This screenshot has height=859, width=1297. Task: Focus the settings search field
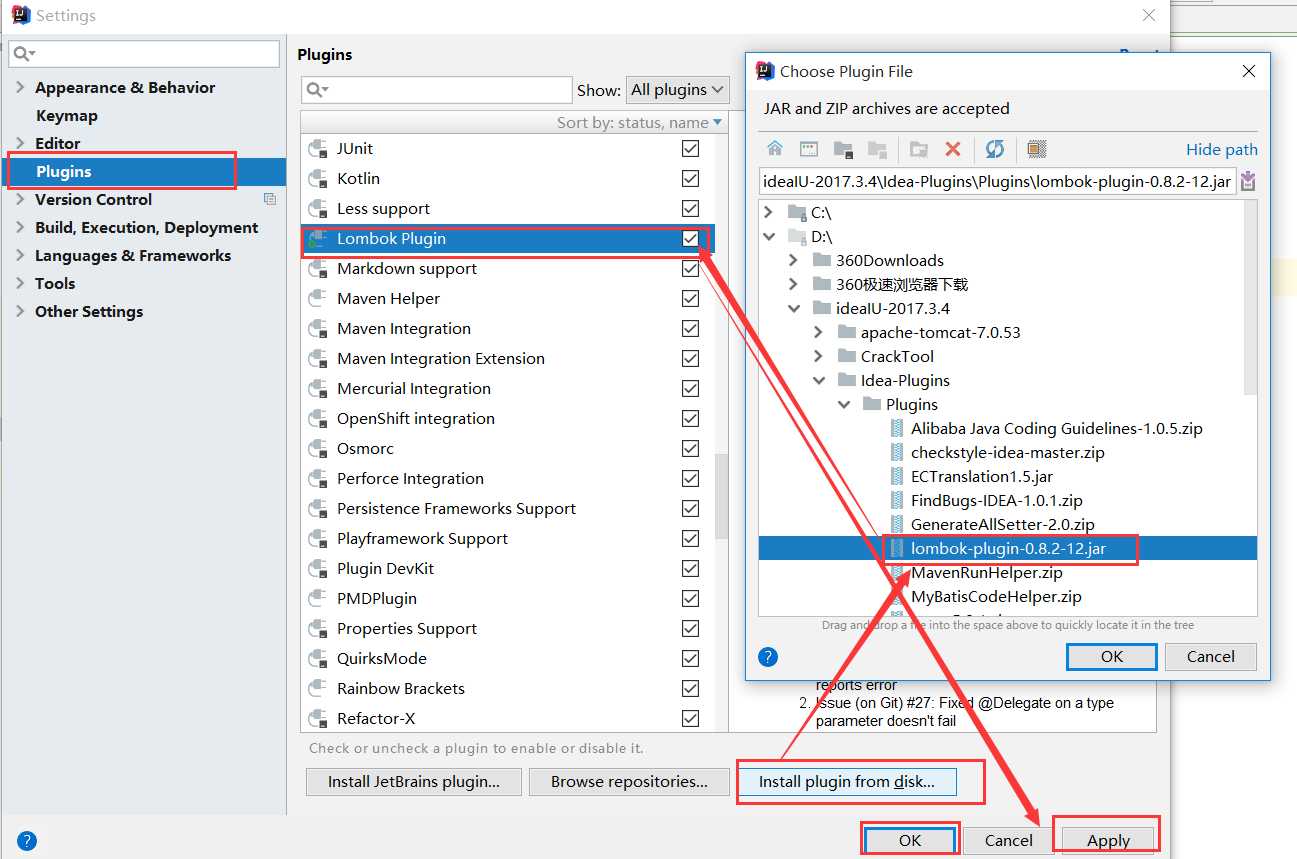point(144,54)
